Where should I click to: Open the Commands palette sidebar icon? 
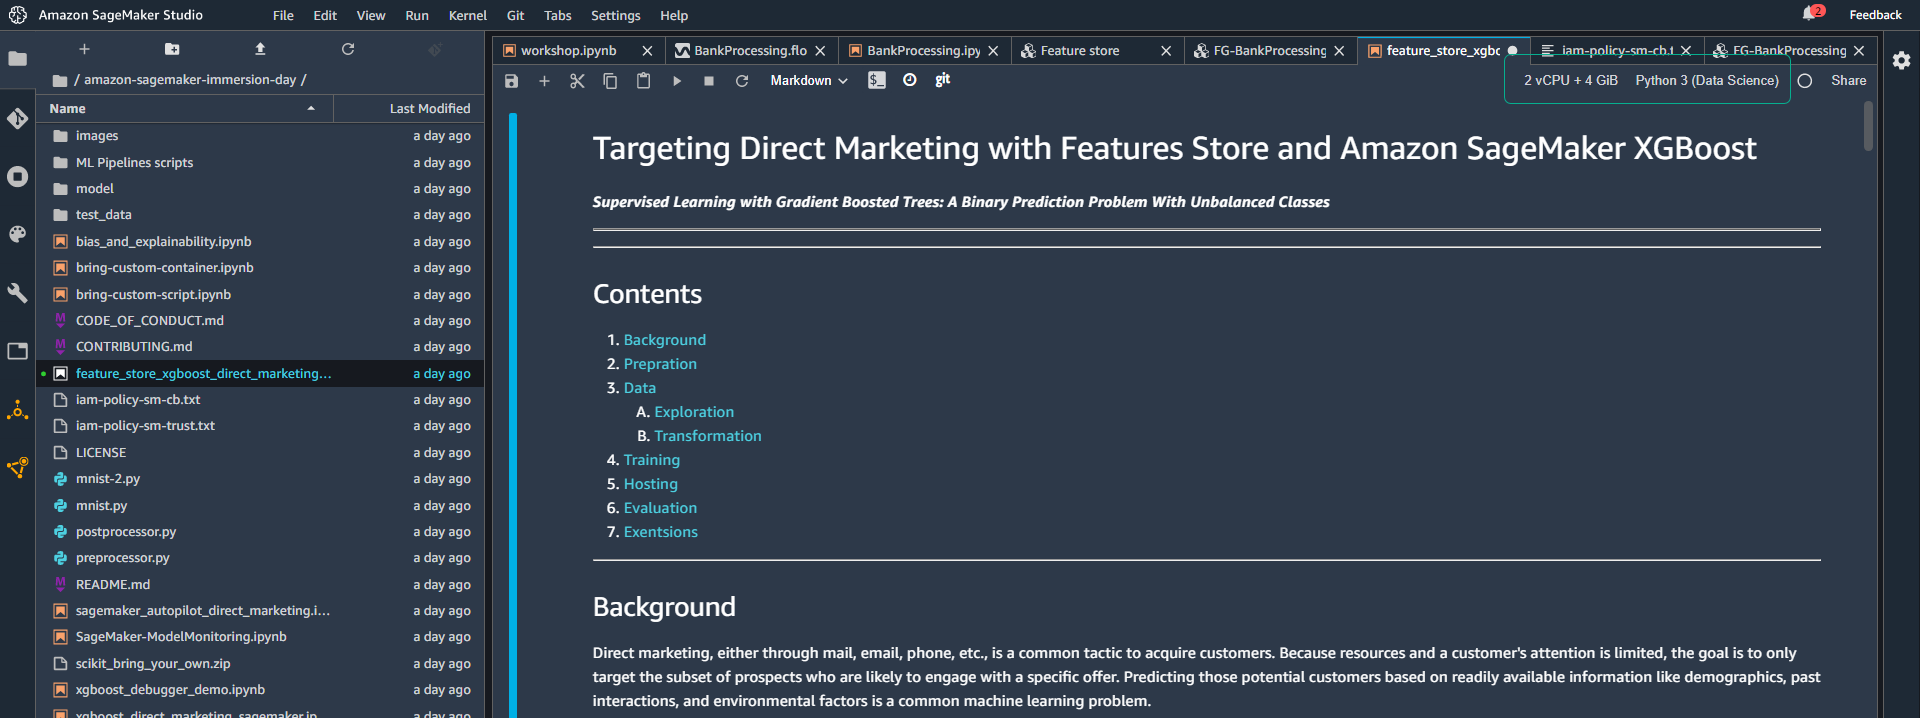tap(17, 234)
